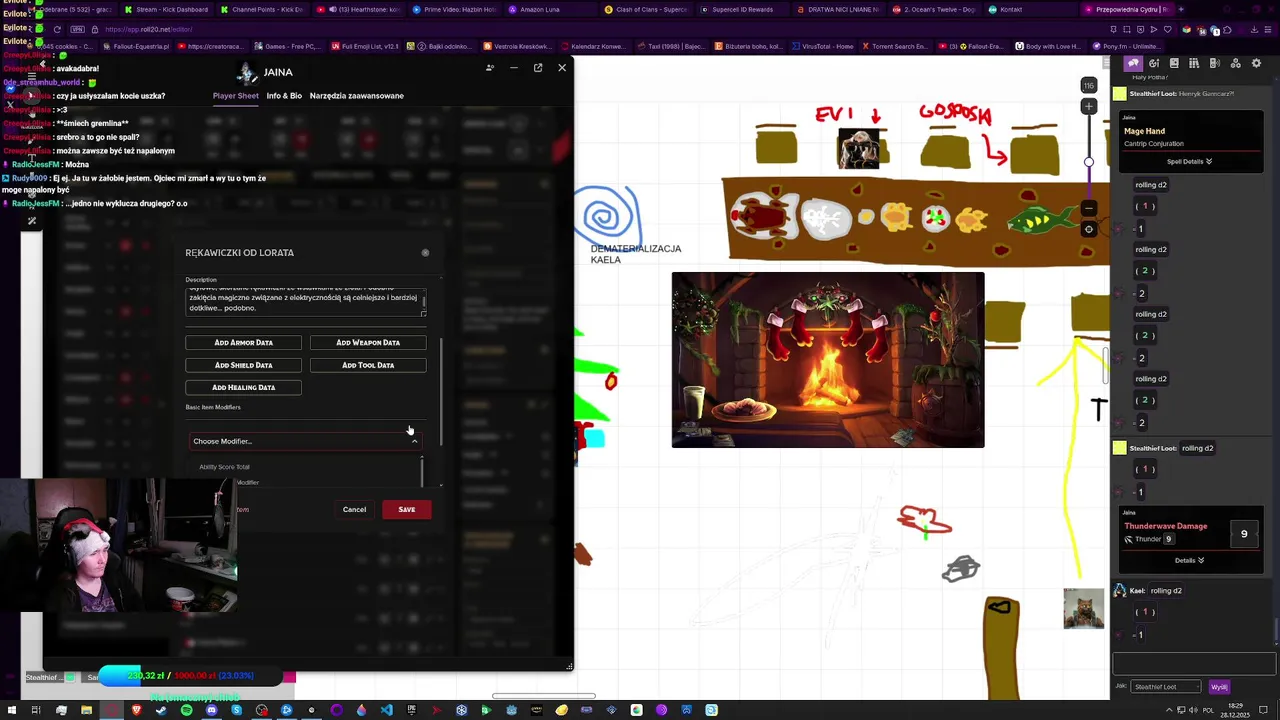Image resolution: width=1280 pixels, height=720 pixels.
Task: Save the Rękawiczki od Lorata item
Action: [x=407, y=510]
